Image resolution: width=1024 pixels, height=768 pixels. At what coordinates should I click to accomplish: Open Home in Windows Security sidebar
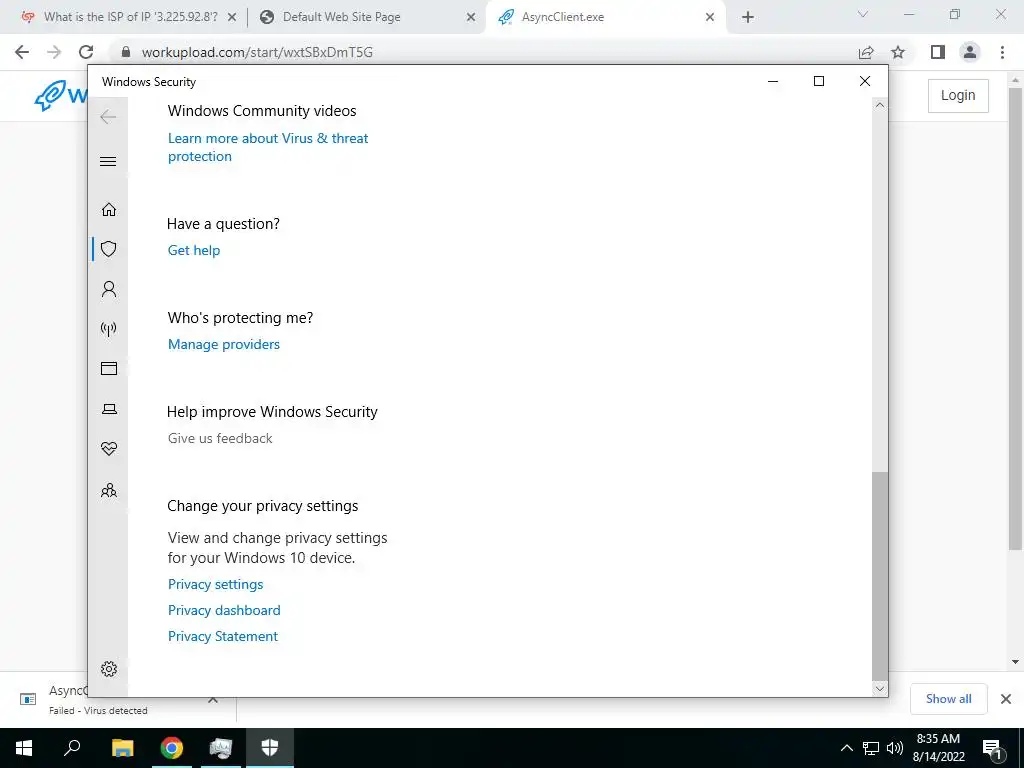[108, 209]
